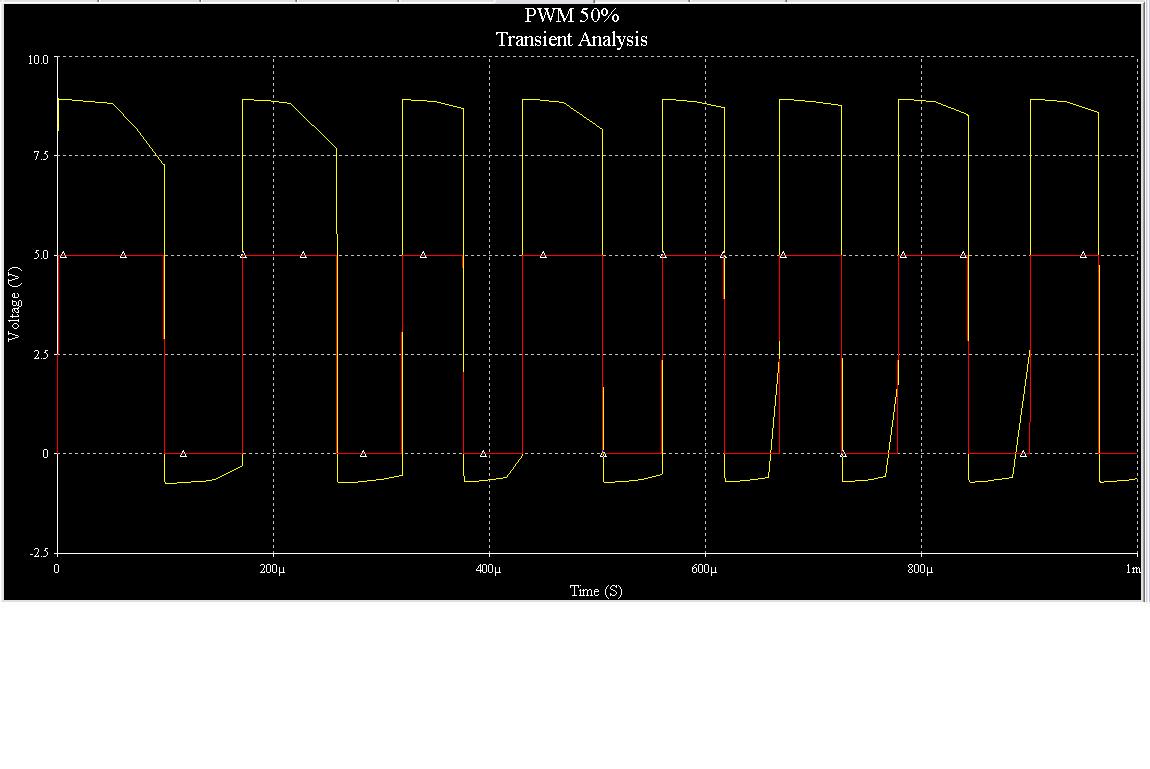Screen dimensions: 1150x769
Task: Select the "PWM 50%" graph title
Action: coord(571,15)
